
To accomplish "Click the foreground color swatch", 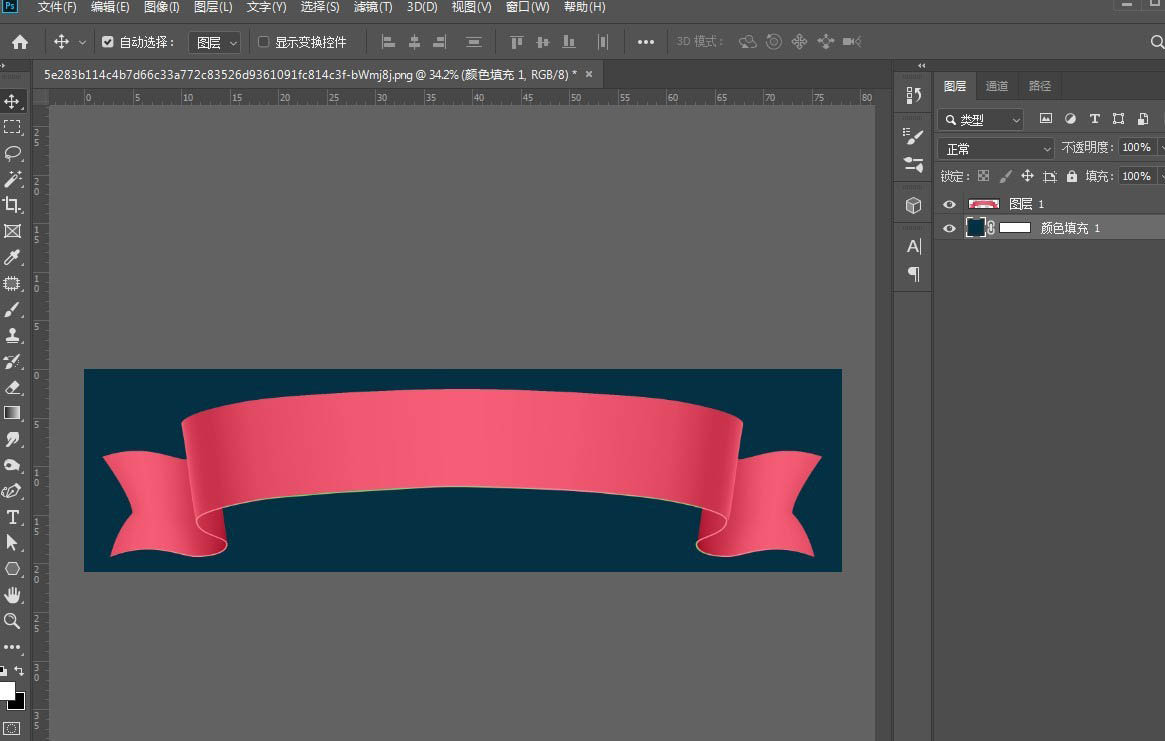I will click(x=5, y=691).
